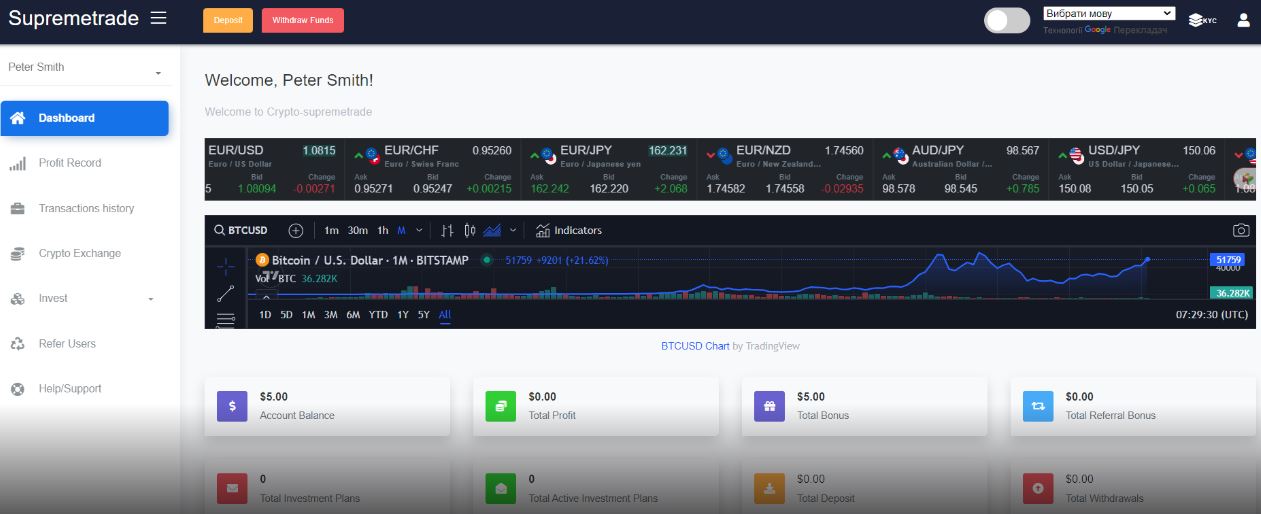
Task: Add a symbol to compare using plus icon
Action: coord(296,230)
